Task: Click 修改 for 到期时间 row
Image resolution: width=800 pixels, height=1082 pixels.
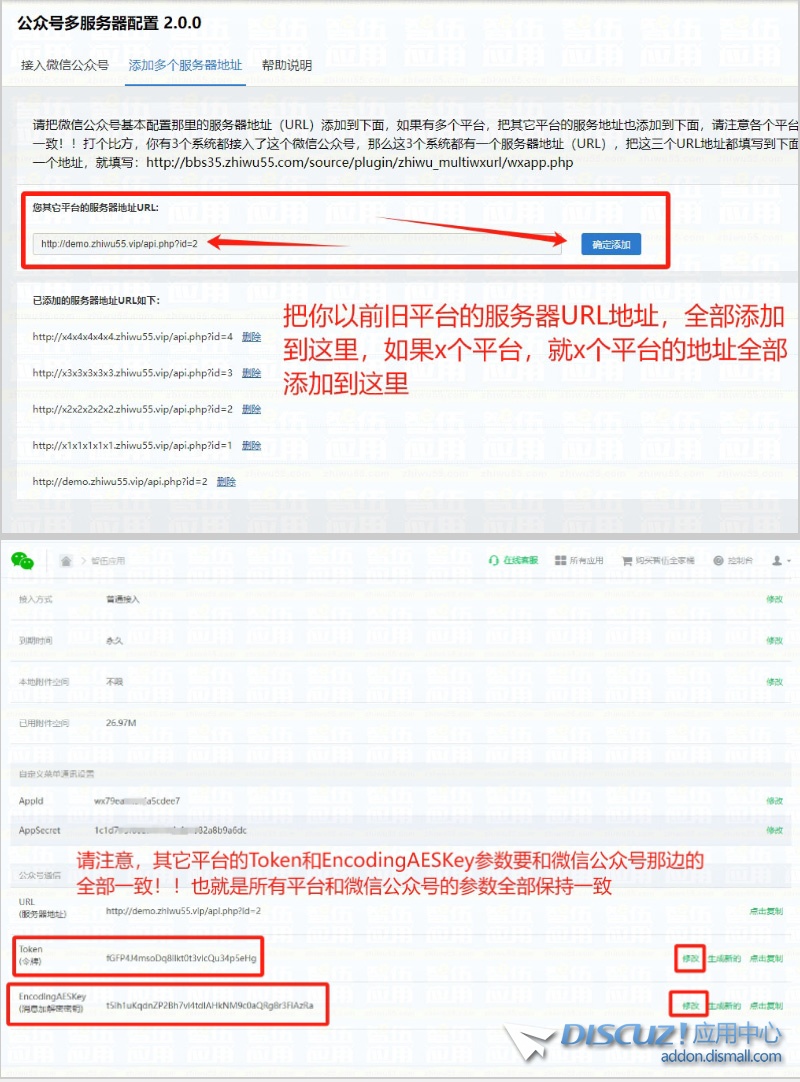Action: coord(774,640)
